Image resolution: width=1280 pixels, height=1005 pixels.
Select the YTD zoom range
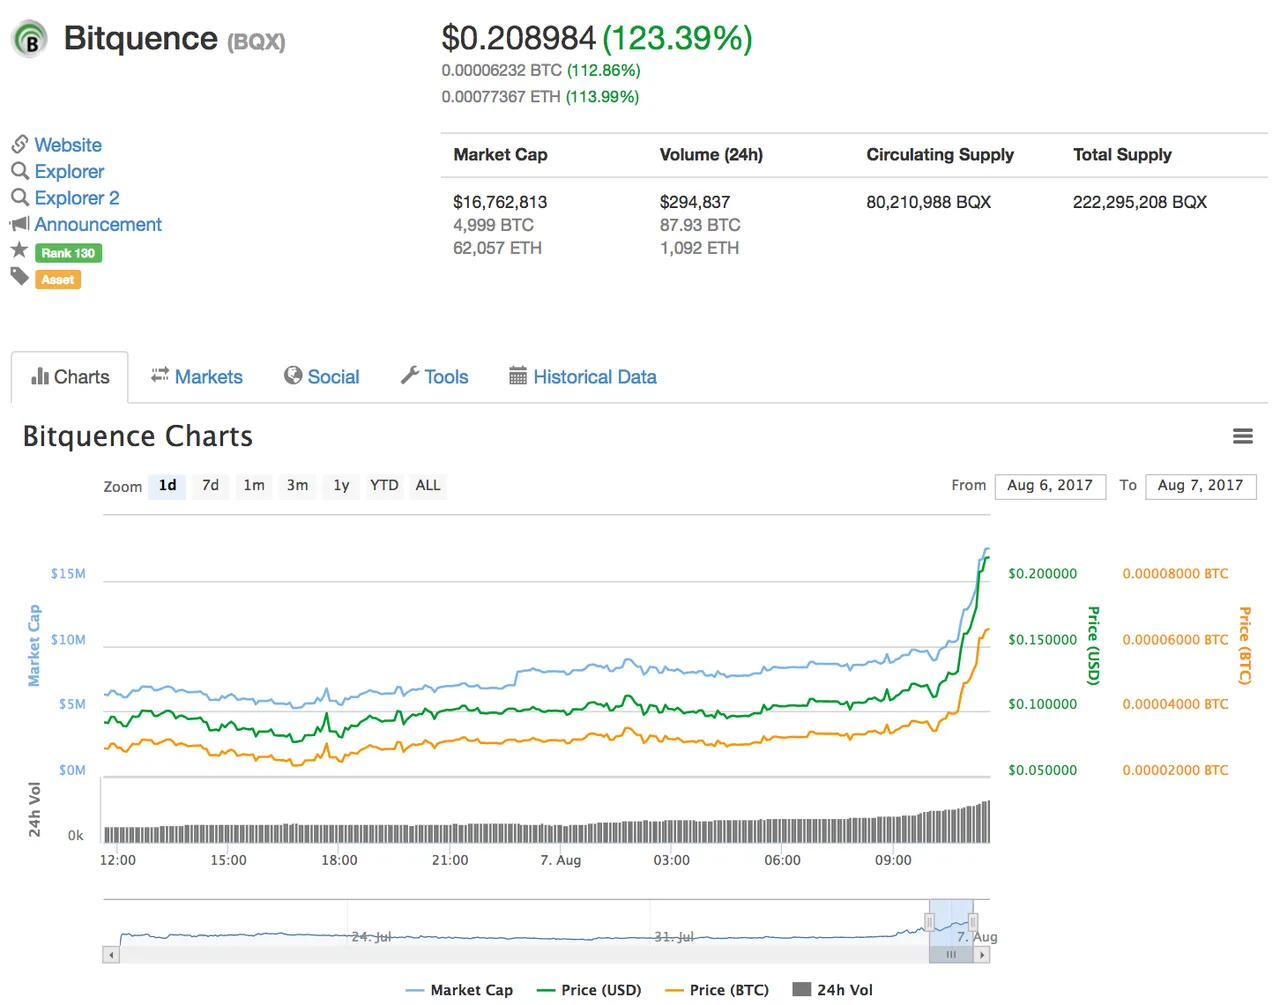click(384, 486)
